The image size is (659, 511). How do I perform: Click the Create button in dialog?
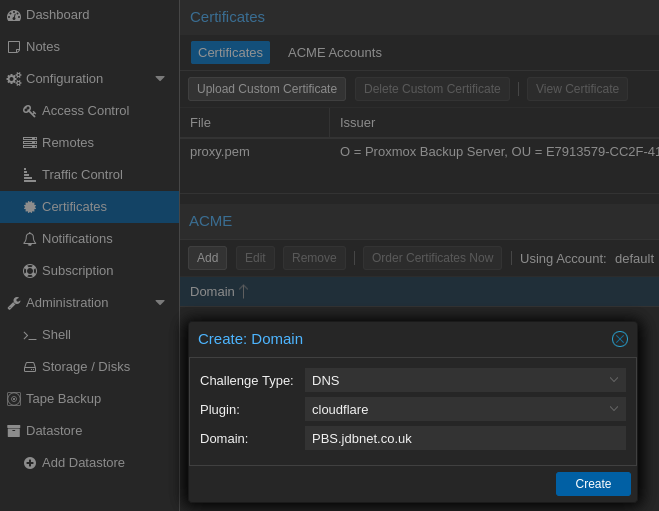[x=593, y=484]
